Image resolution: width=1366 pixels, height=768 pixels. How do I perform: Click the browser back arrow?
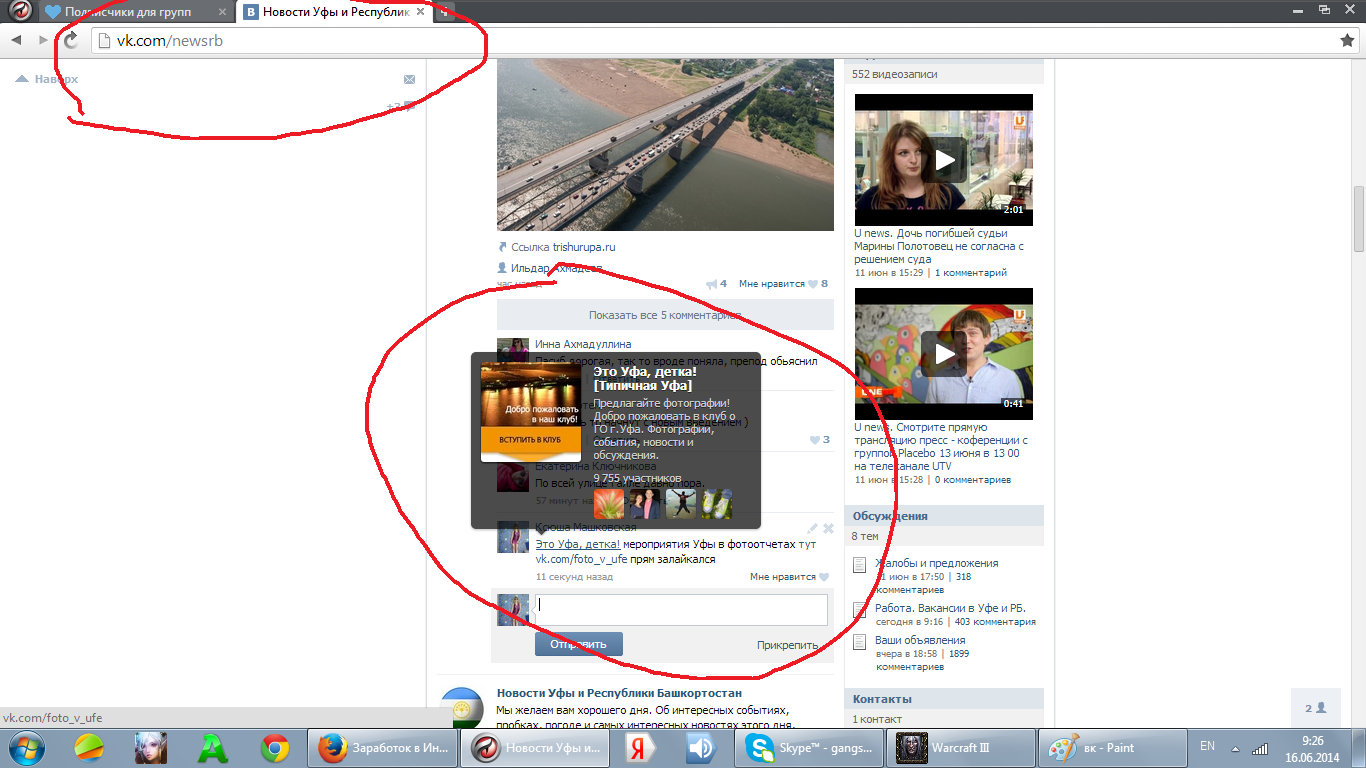point(17,40)
